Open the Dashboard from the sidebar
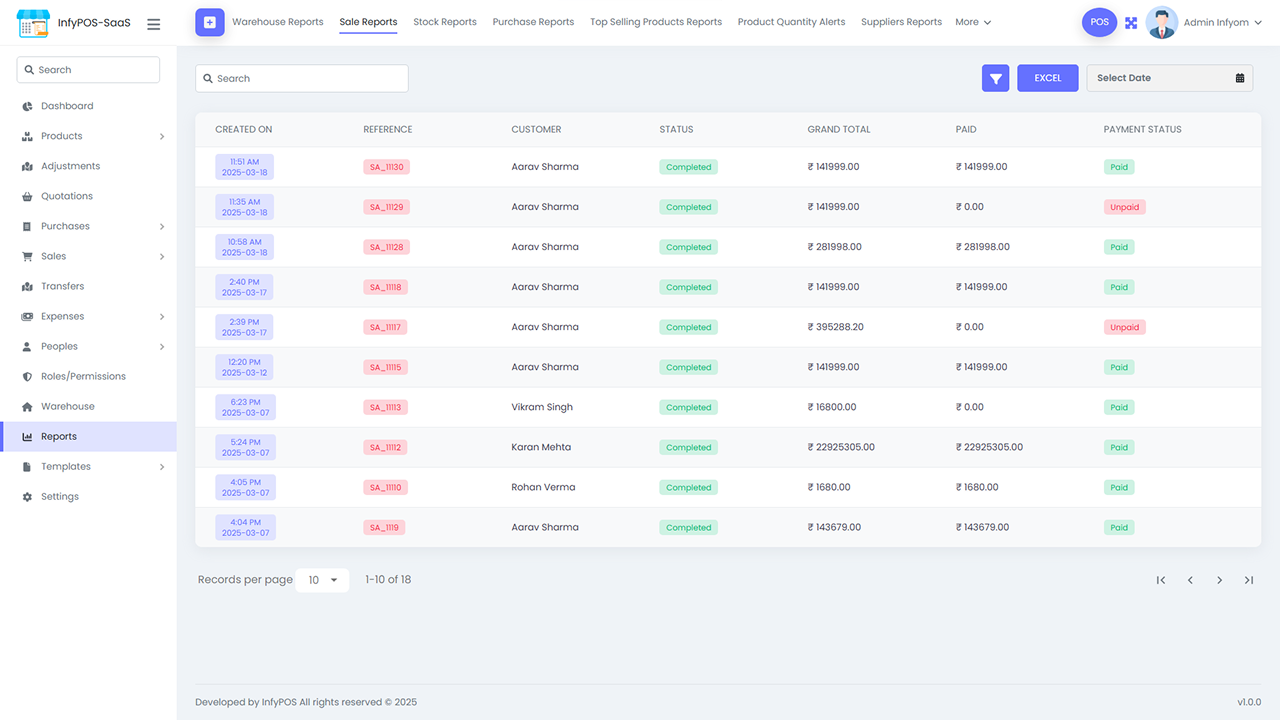Image resolution: width=1280 pixels, height=720 pixels. (65, 105)
